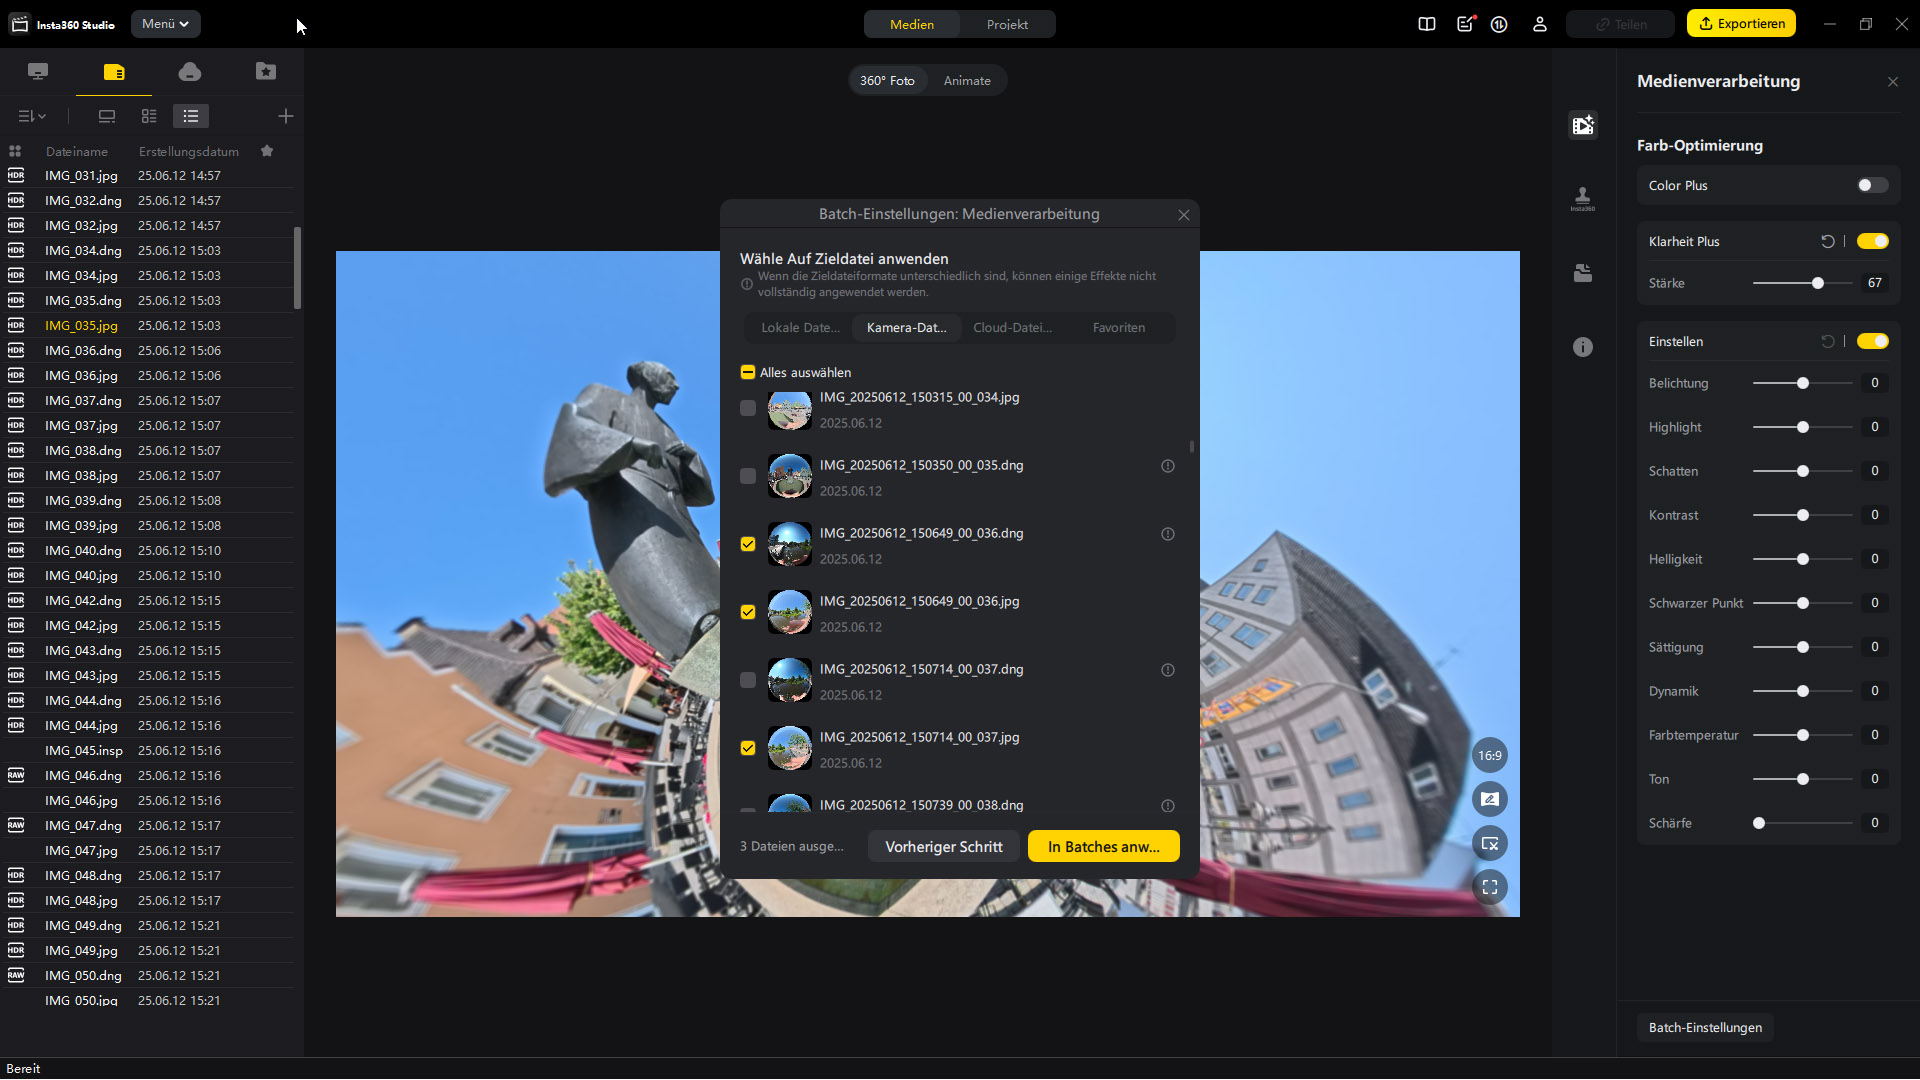Switch to list view icon
Image resolution: width=1920 pixels, height=1080 pixels.
[x=190, y=117]
